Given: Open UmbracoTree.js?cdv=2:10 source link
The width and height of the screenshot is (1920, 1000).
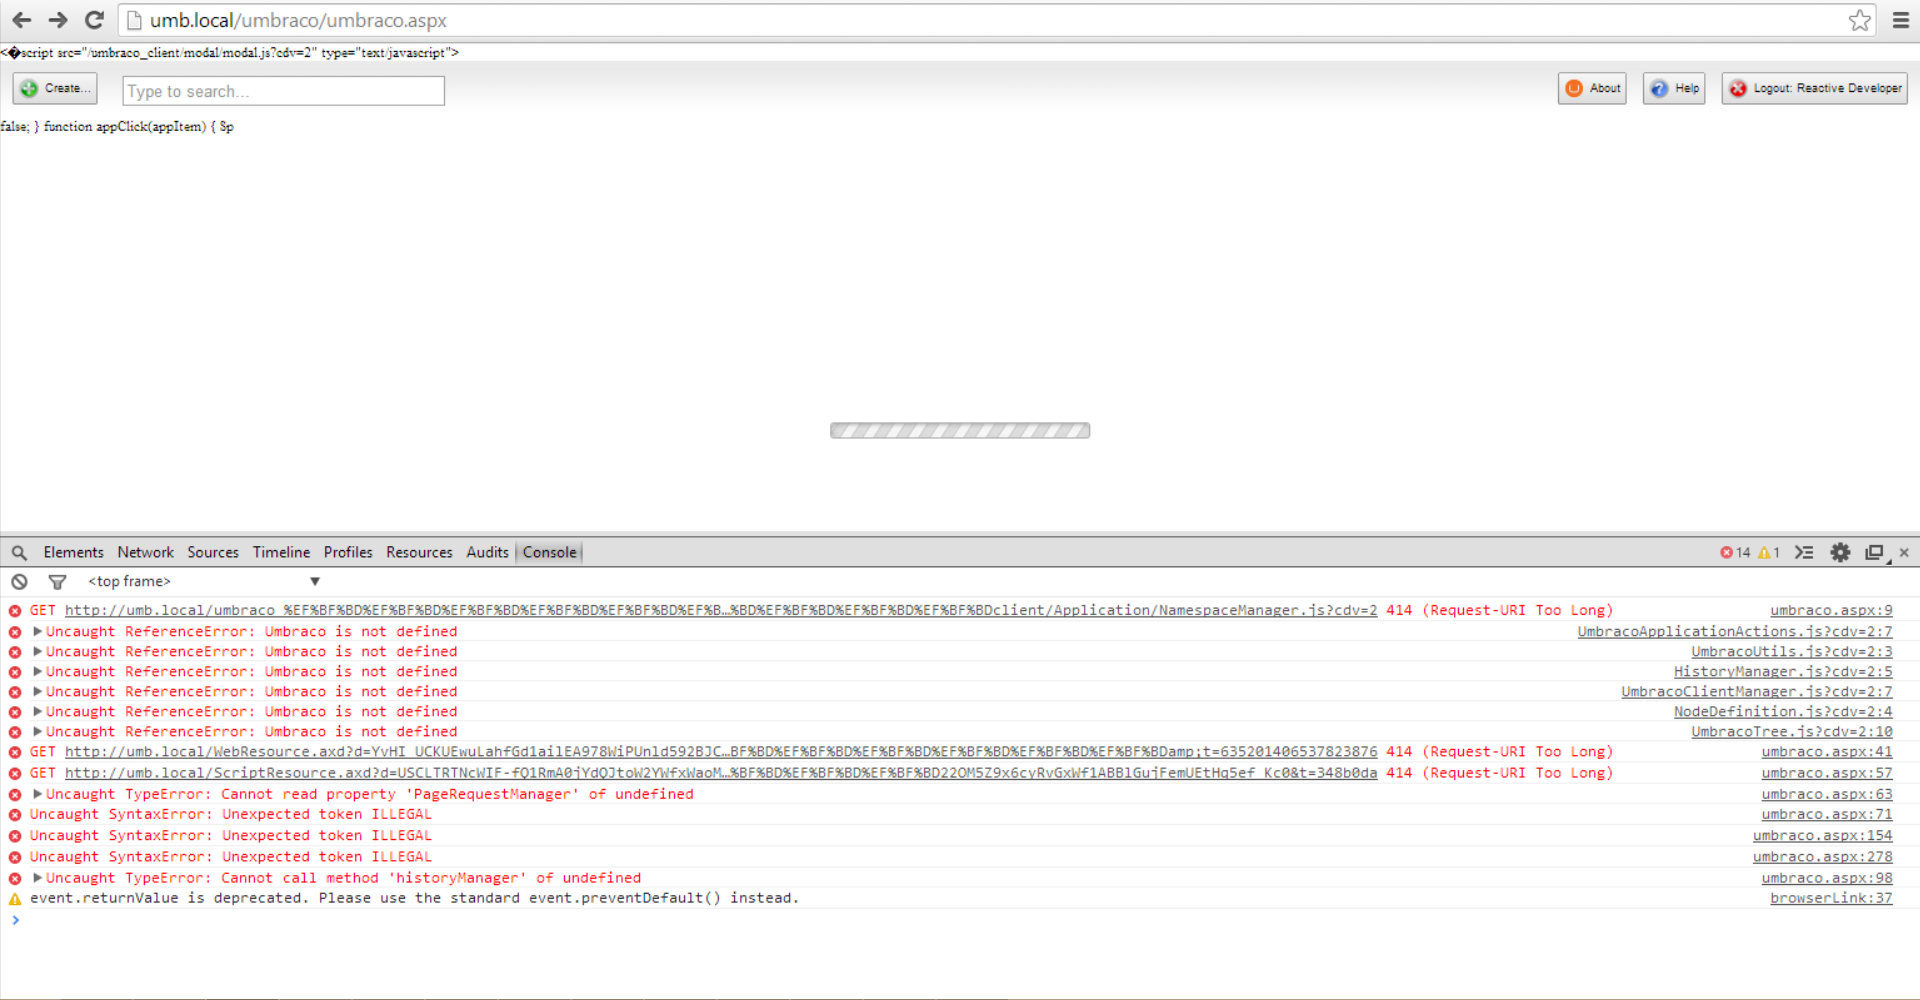Looking at the screenshot, I should 1792,731.
